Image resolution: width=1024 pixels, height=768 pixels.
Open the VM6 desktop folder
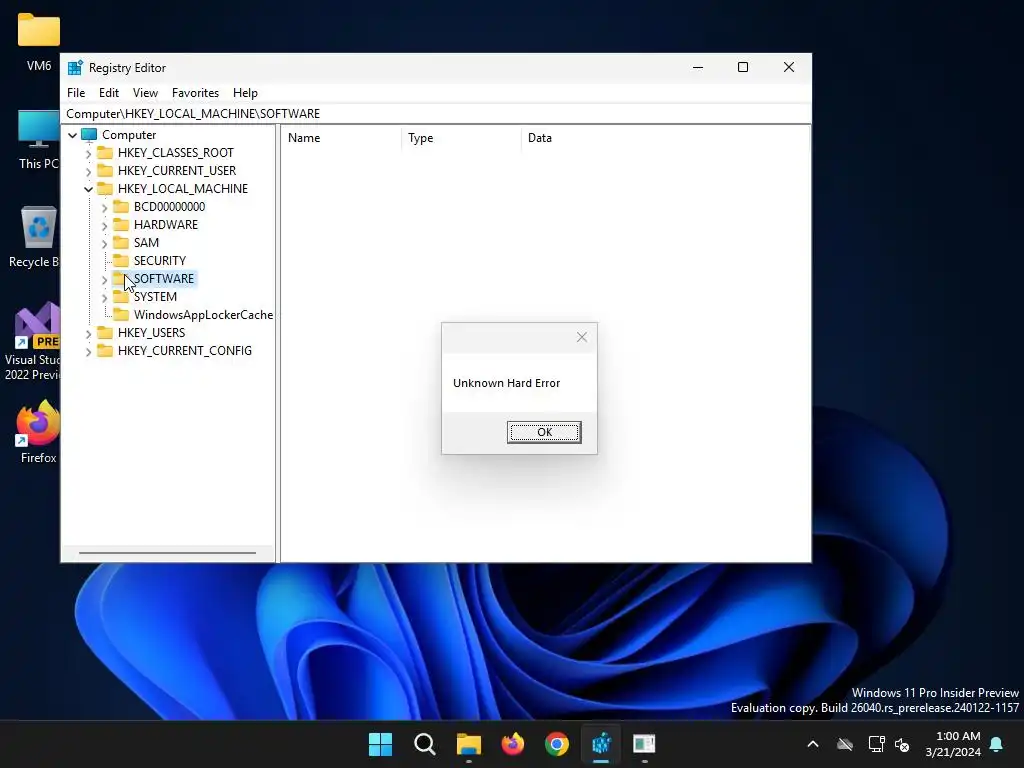(x=39, y=42)
